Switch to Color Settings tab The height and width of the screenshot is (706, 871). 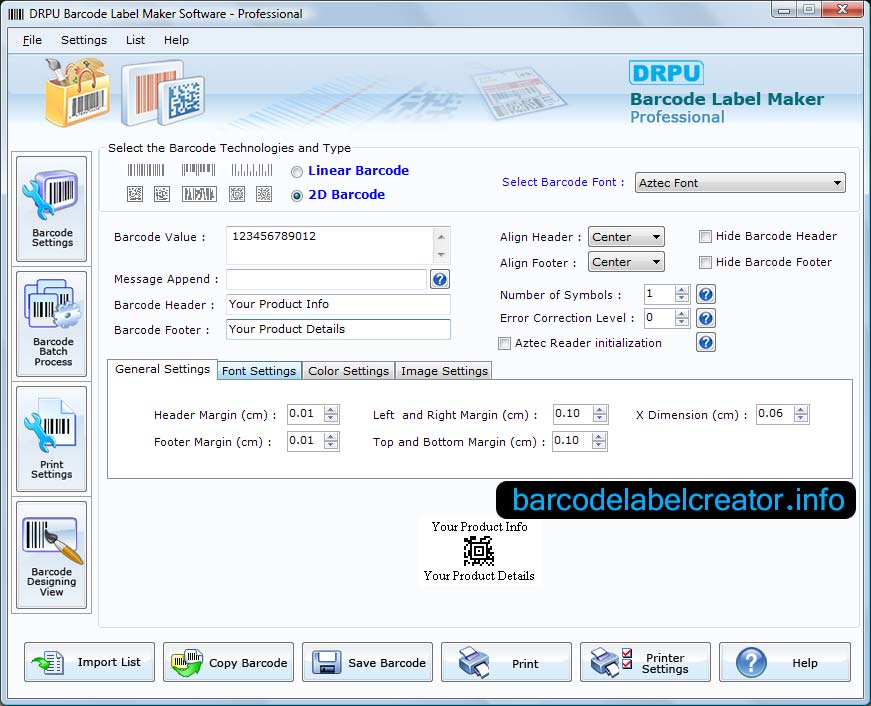pos(348,371)
